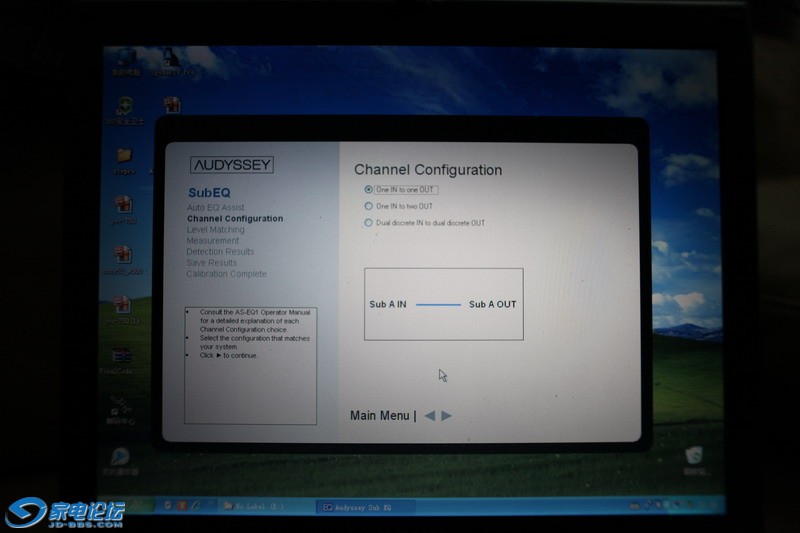Open the green shield security desktop icon
The width and height of the screenshot is (800, 533).
124,111
